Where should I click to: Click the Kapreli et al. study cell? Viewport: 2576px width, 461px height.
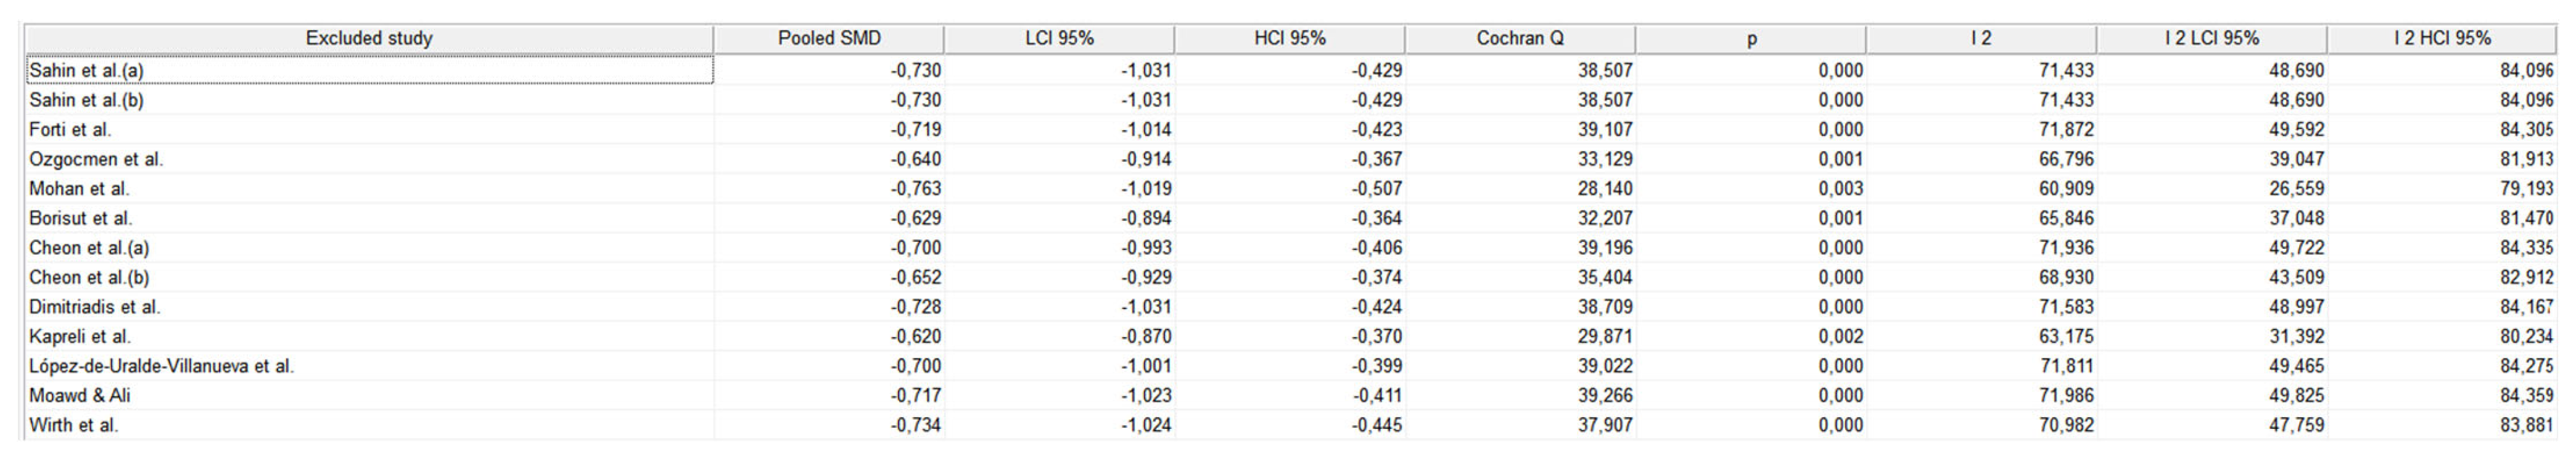80,336
